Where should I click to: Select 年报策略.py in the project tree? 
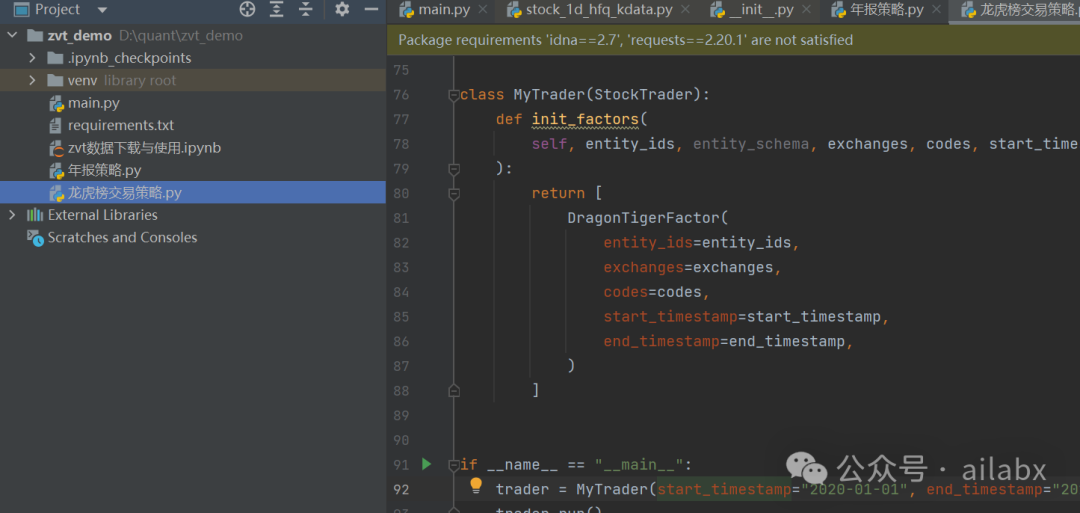[104, 170]
